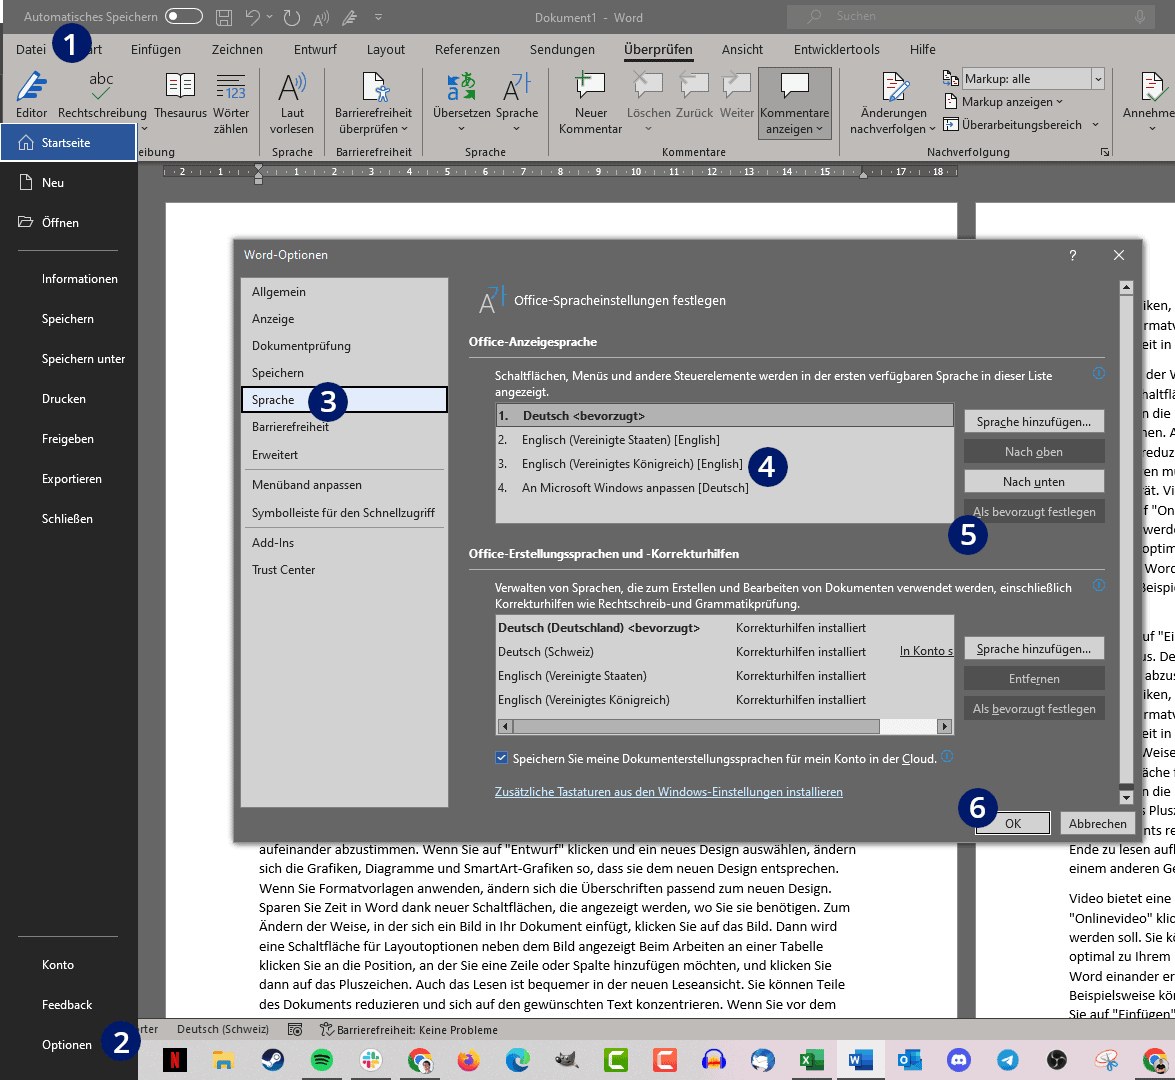Click In Konto link for Deutsch (Schweiz)
This screenshot has width=1175, height=1080.
pos(926,651)
